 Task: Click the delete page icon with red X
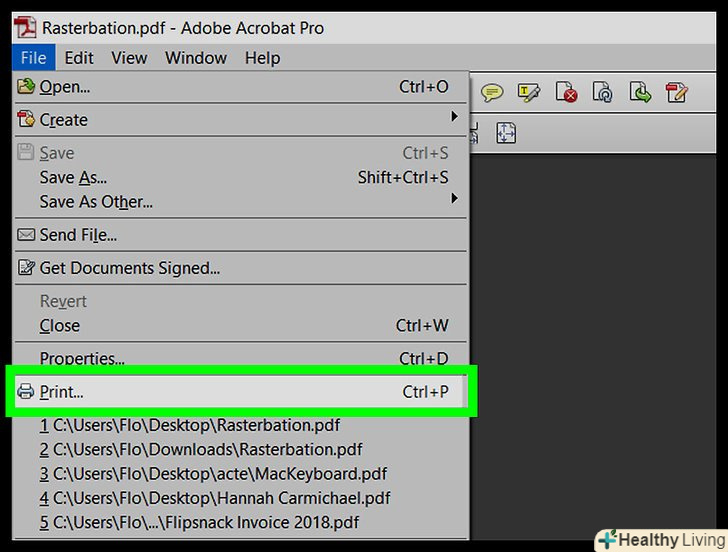566,92
